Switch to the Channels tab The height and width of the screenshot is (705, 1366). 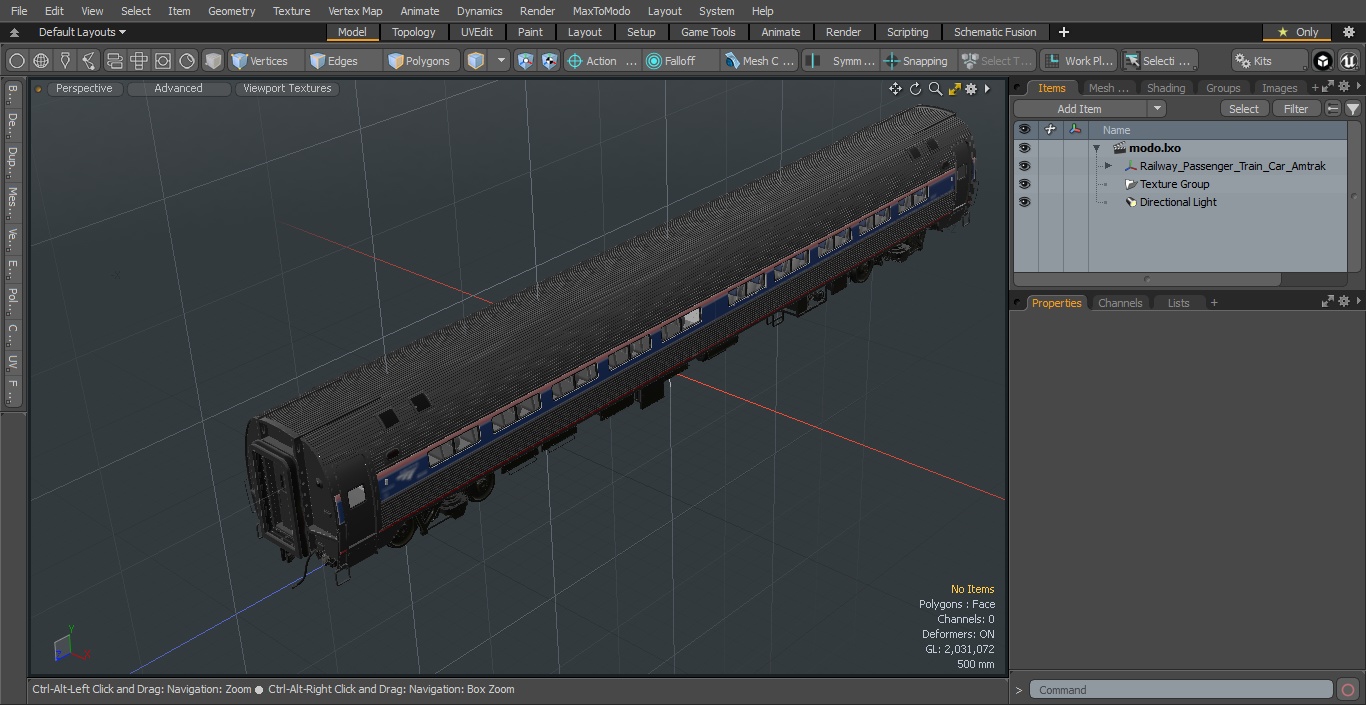click(1119, 303)
